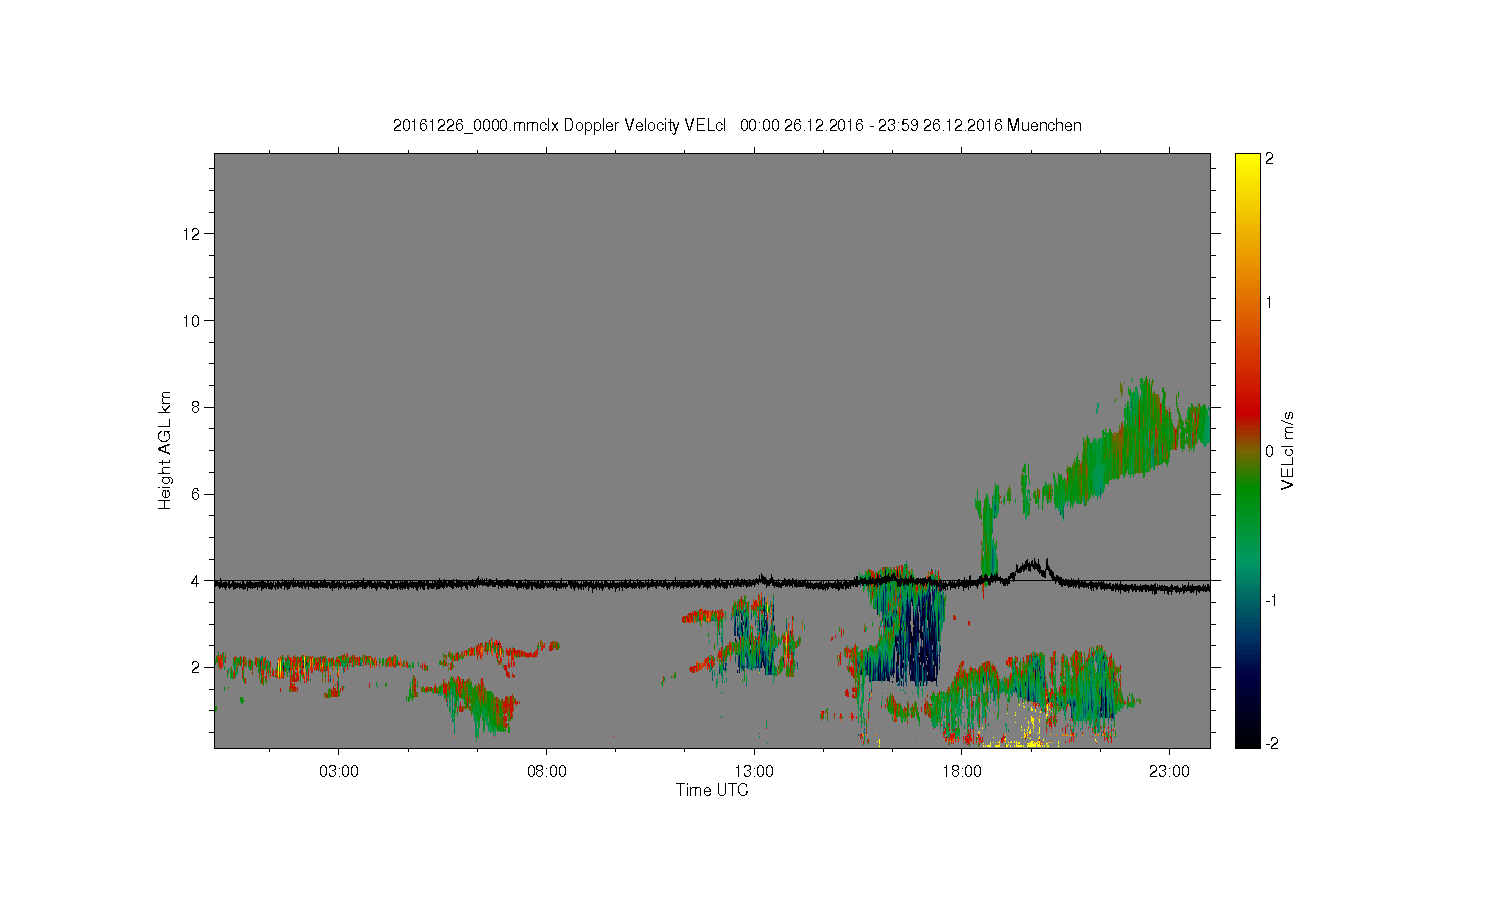Click the 18:00 time tick label
This screenshot has width=1500, height=900.
point(962,772)
